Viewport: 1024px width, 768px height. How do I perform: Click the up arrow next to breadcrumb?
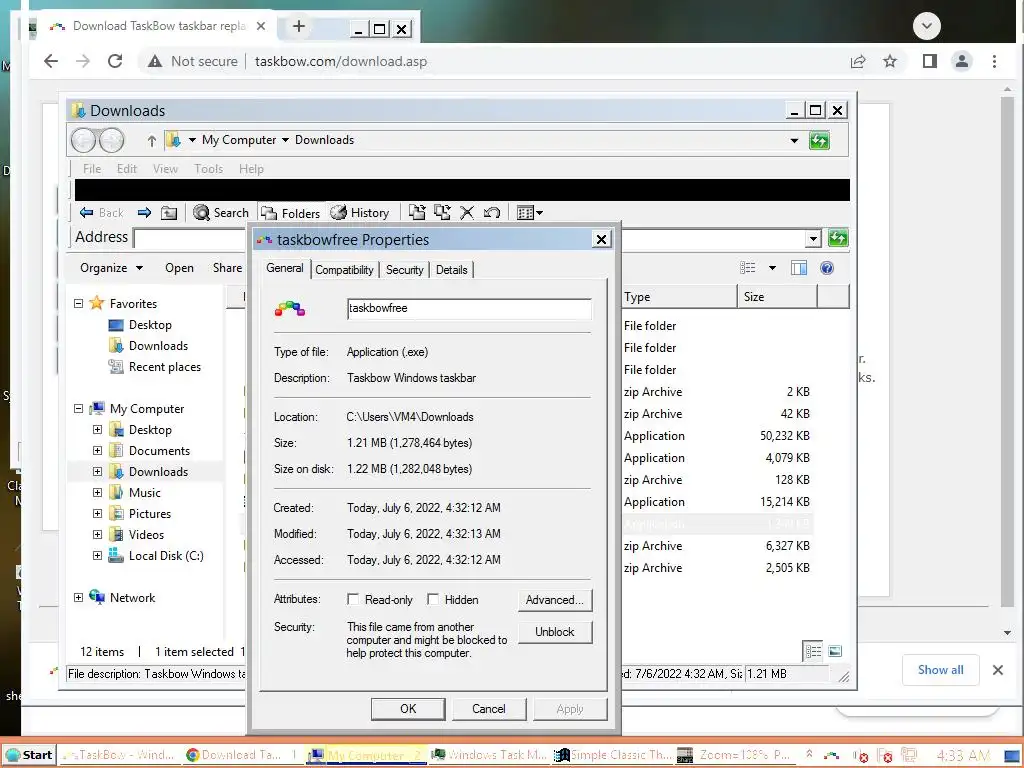(152, 140)
